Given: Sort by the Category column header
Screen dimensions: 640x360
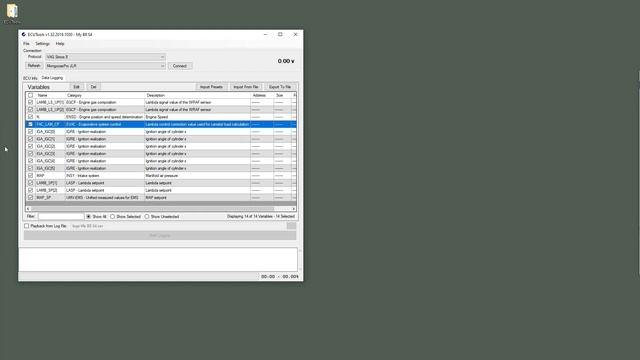Looking at the screenshot, I should coord(104,96).
